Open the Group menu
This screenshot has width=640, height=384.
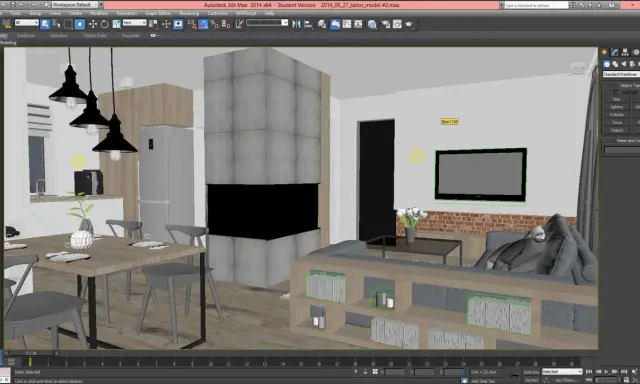coord(35,13)
